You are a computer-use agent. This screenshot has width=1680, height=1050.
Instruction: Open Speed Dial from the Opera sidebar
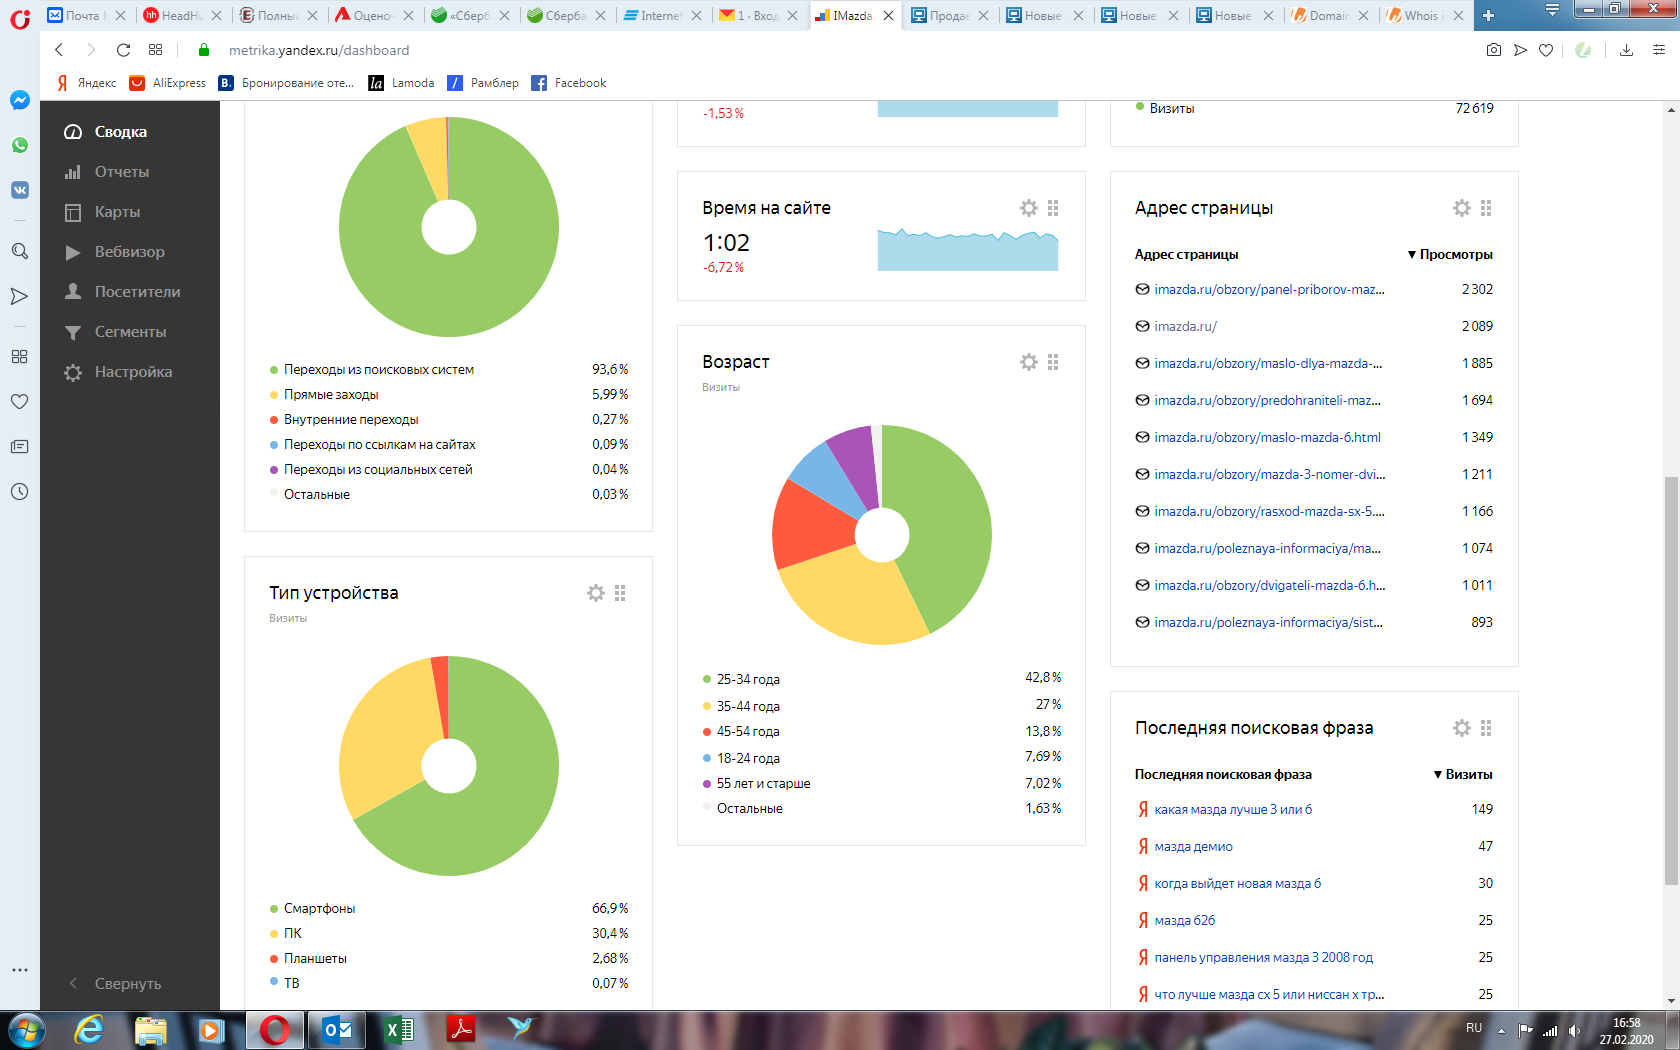pyautogui.click(x=20, y=356)
